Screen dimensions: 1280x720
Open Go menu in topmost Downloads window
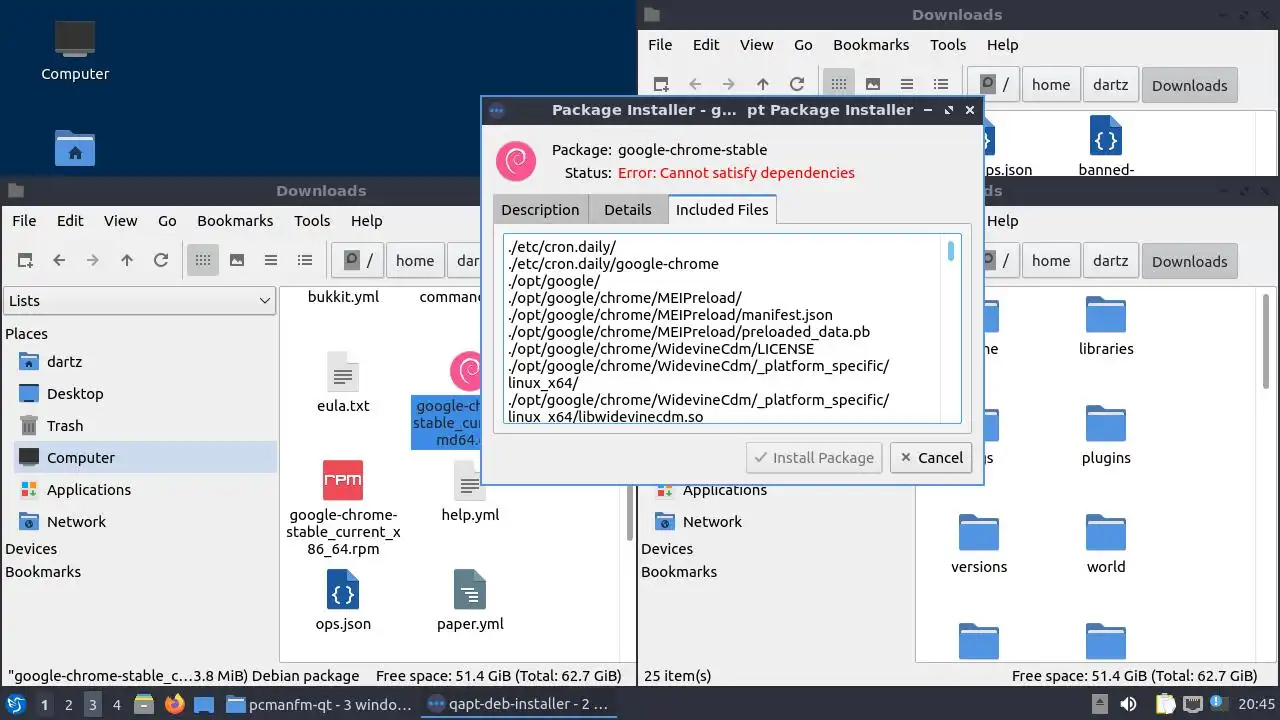point(803,45)
